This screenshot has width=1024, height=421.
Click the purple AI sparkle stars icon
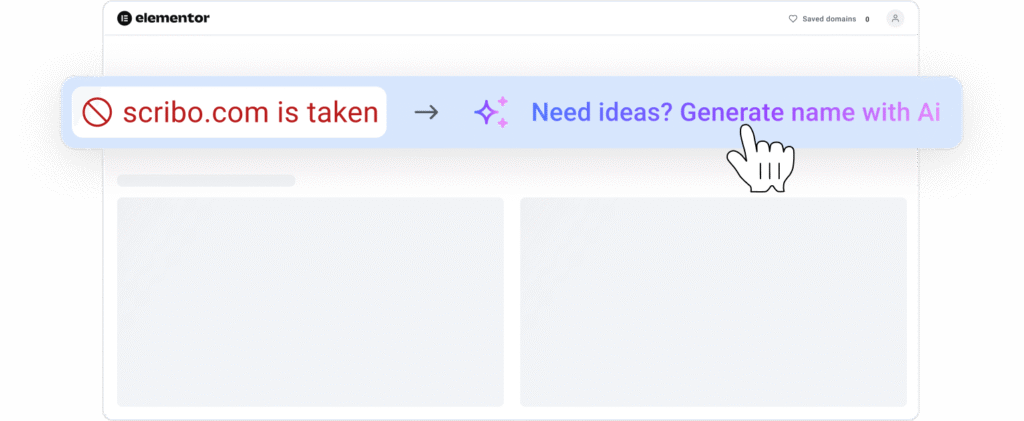491,112
